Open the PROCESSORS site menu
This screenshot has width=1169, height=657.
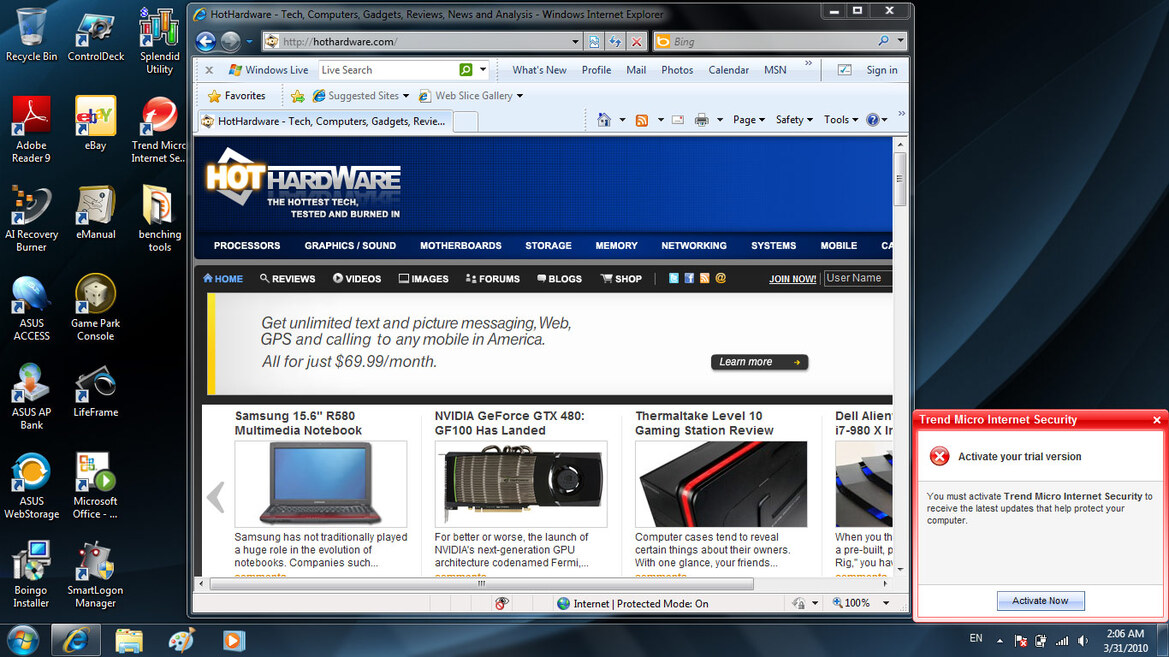[x=247, y=245]
